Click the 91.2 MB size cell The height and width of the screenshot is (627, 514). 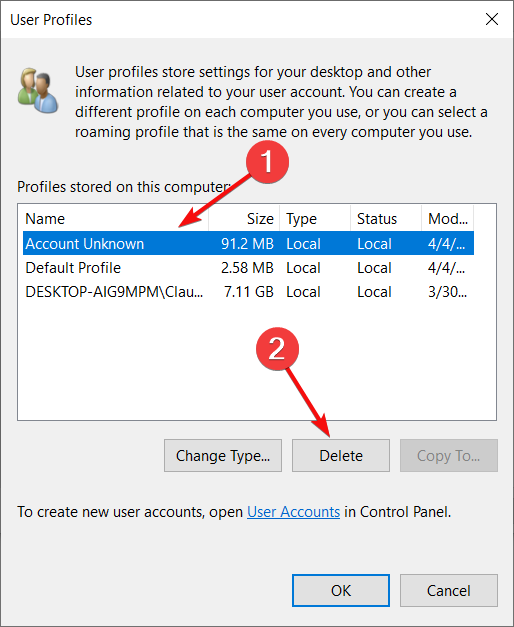(247, 244)
